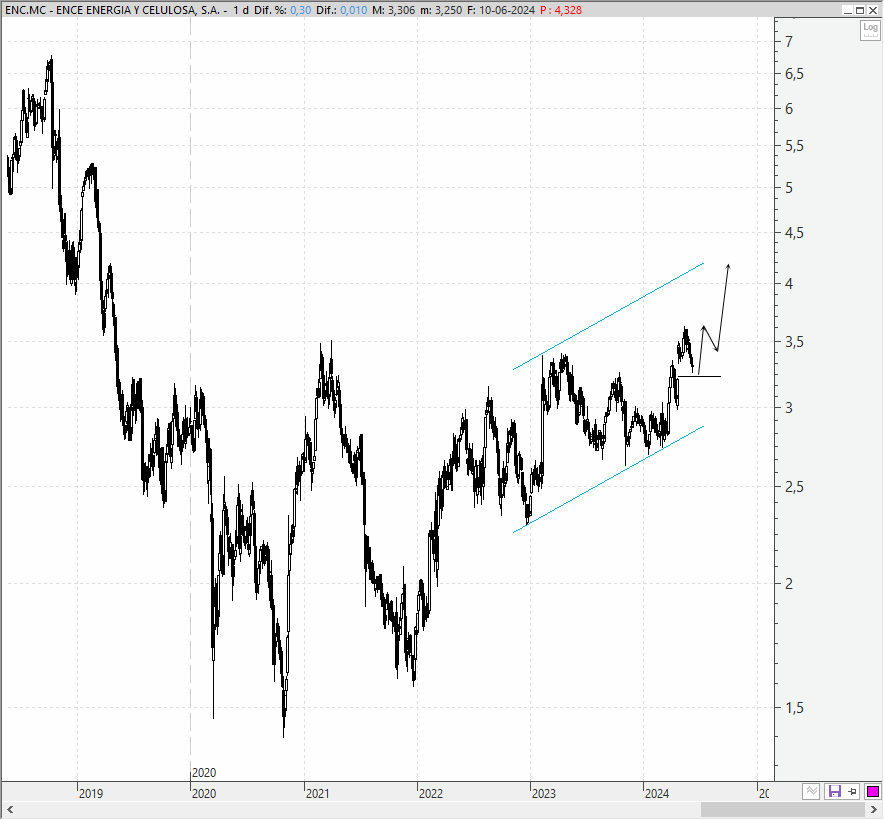This screenshot has width=884, height=820.
Task: Click the '1 d' timeframe label
Action: coord(241,10)
